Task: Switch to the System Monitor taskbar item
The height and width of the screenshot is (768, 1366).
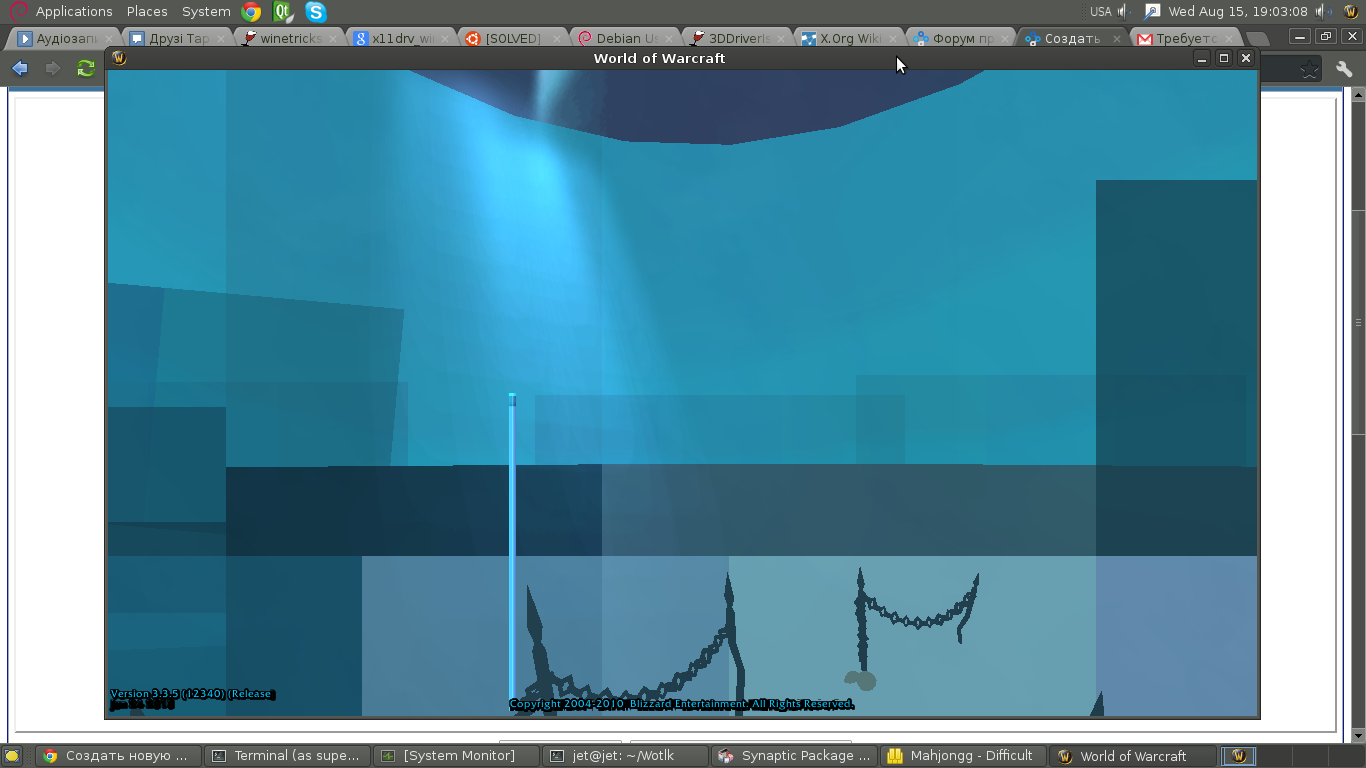Action: (456, 756)
